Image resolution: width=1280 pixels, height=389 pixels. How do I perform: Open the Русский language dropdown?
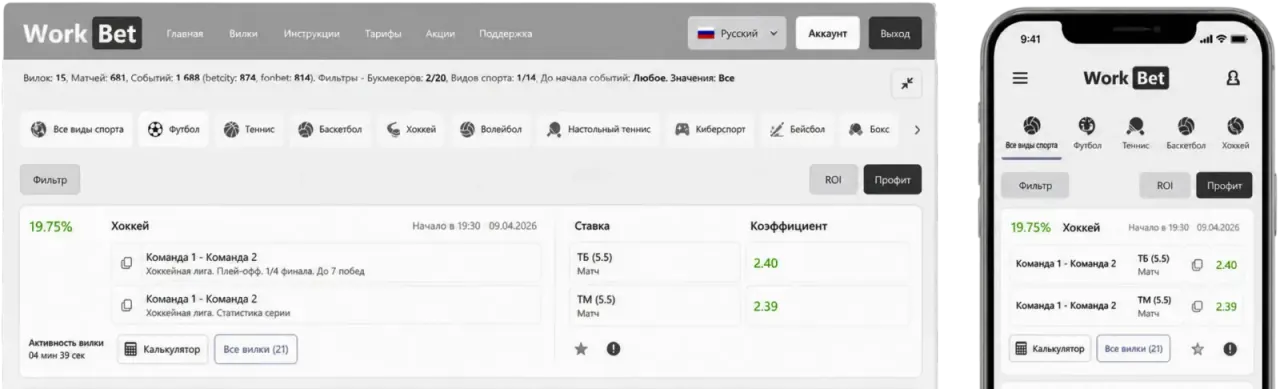[737, 33]
